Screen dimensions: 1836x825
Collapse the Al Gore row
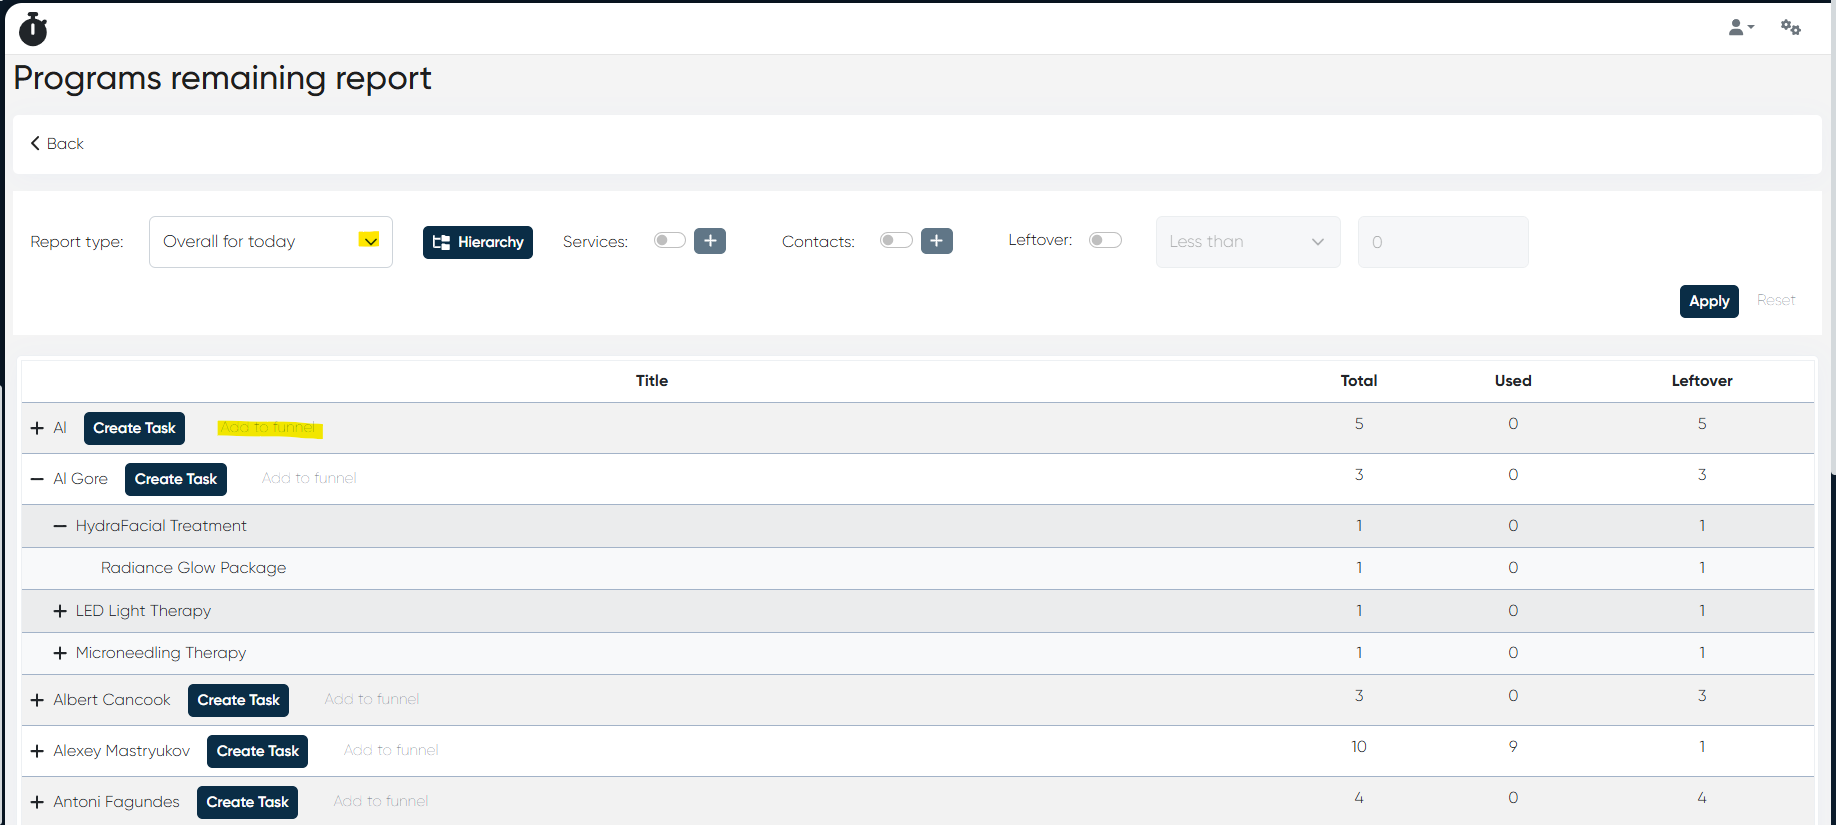(37, 479)
